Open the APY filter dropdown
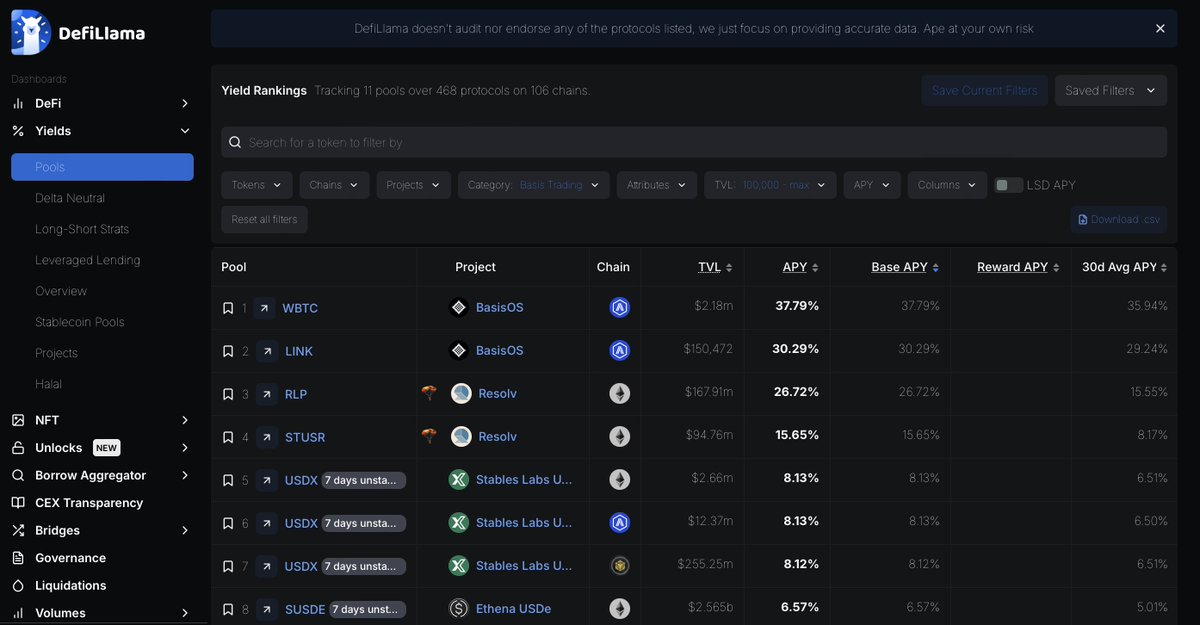1200x625 pixels. pyautogui.click(x=872, y=185)
